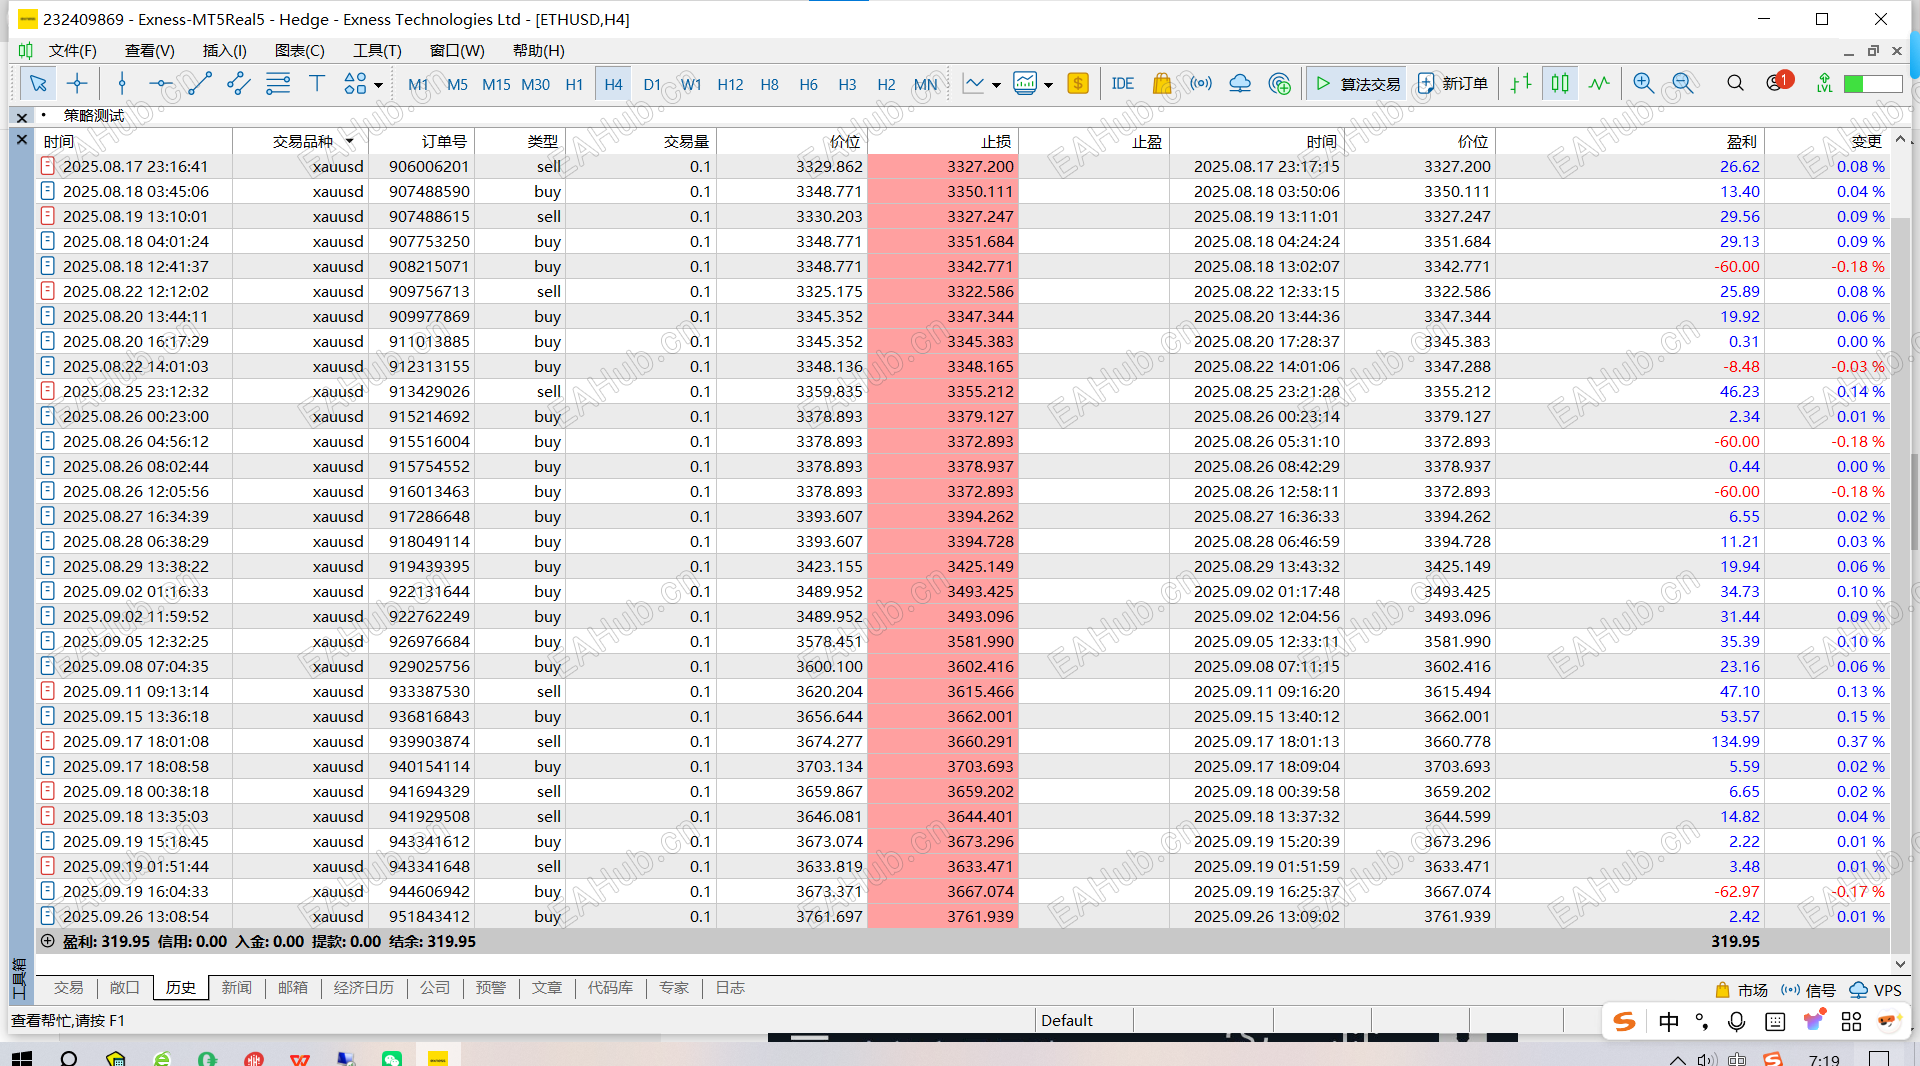Open 信号 link in status area
1920x1066 pixels.
(1808, 990)
